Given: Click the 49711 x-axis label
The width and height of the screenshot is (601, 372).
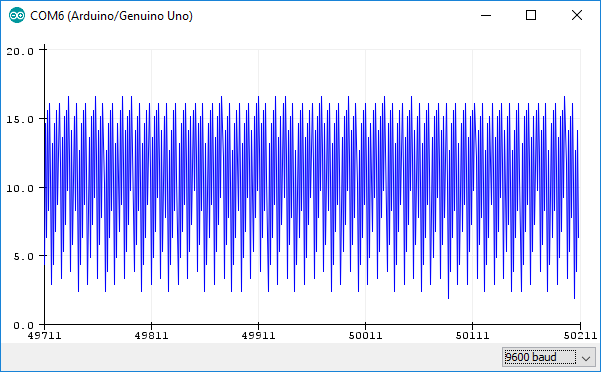Looking at the screenshot, I should tap(44, 336).
